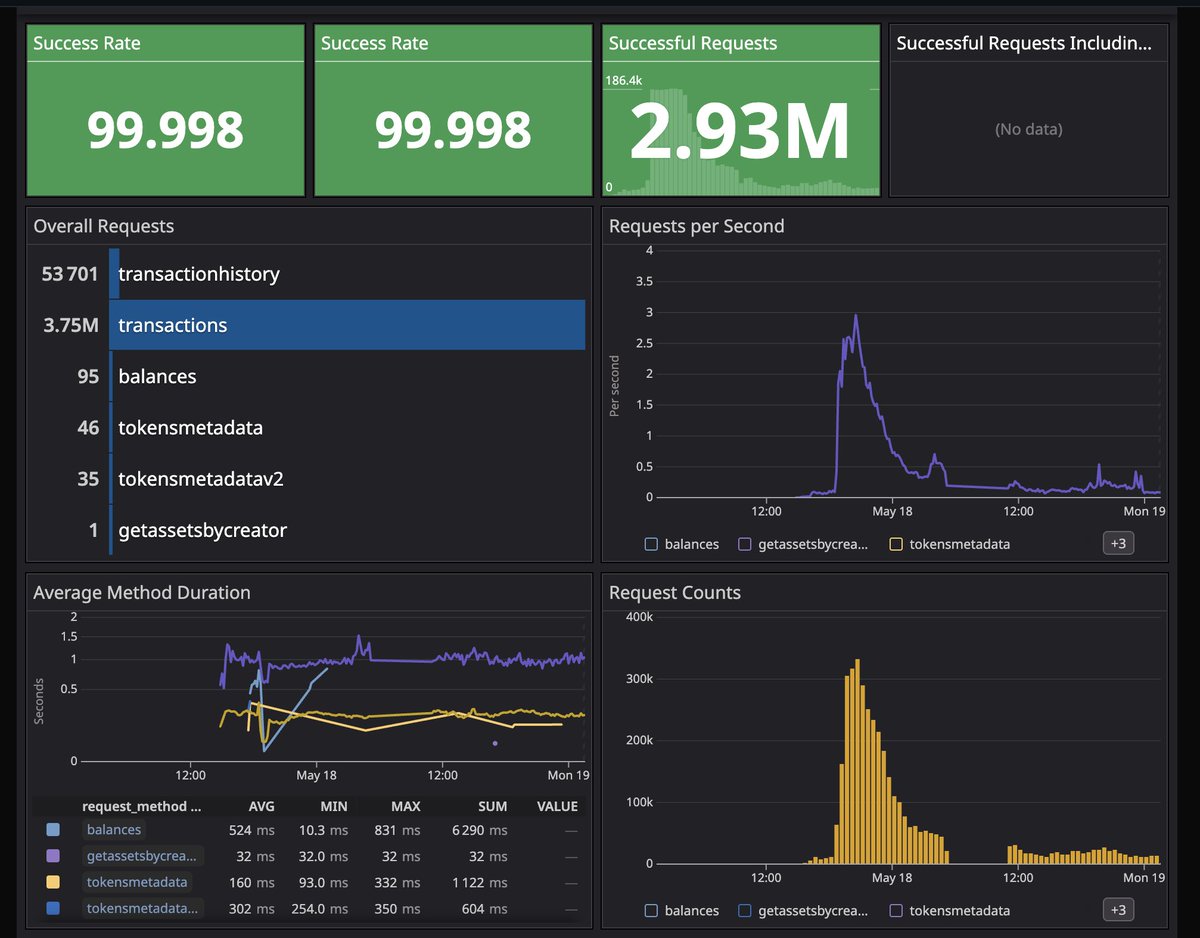Click the 10.3 ms minimum cell
The image size is (1200, 938).
322,830
